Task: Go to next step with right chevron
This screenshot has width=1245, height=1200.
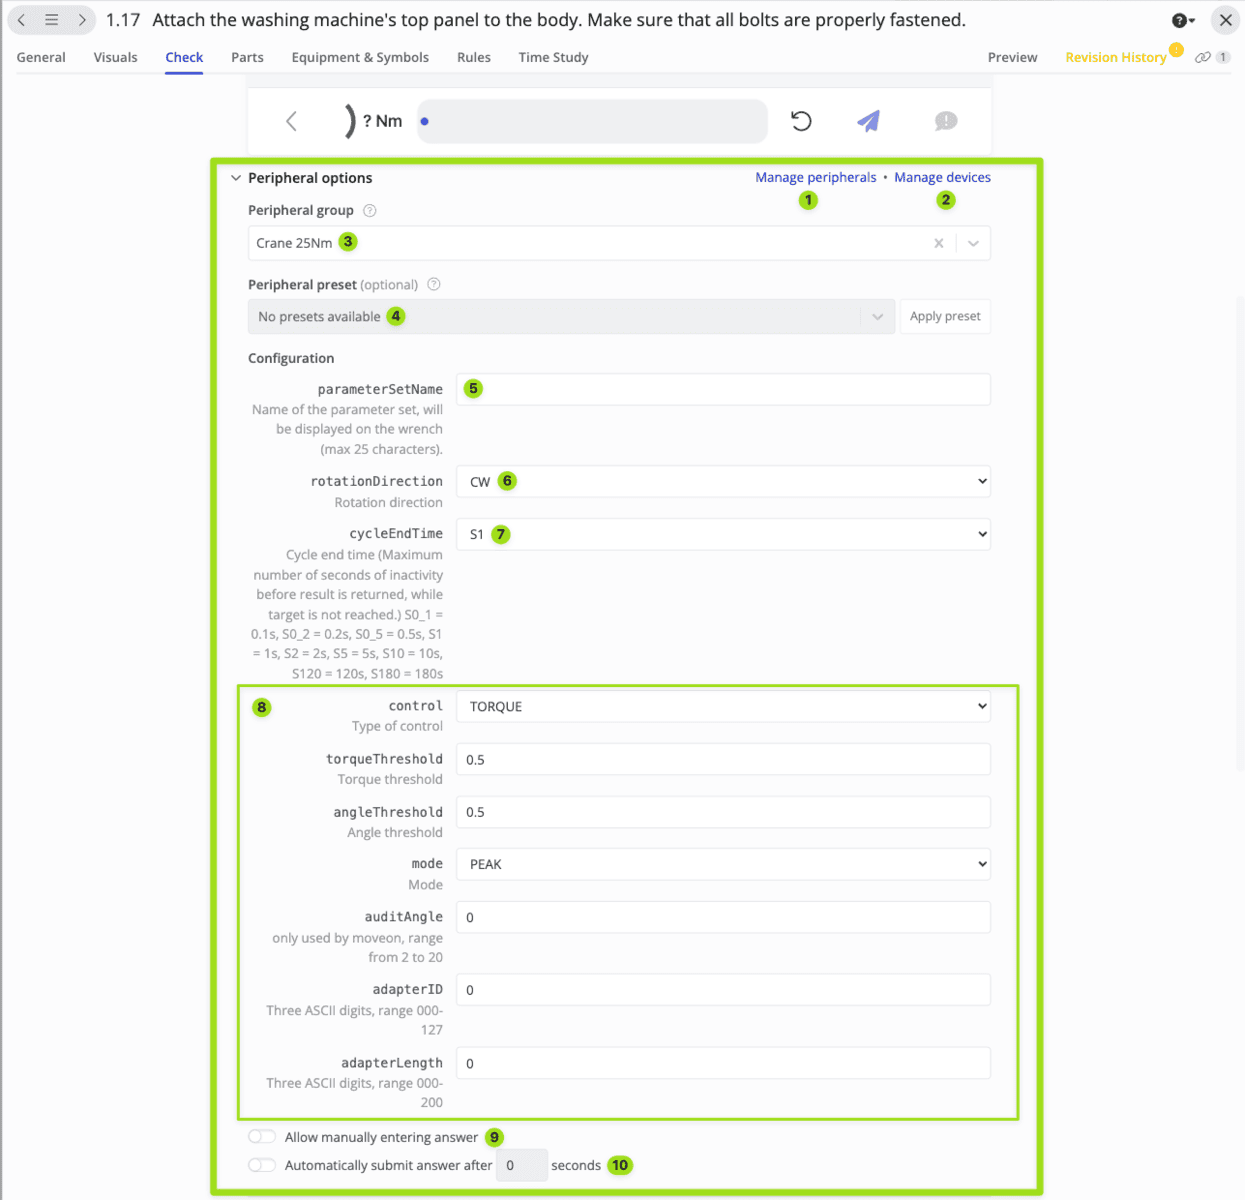Action: tap(82, 20)
